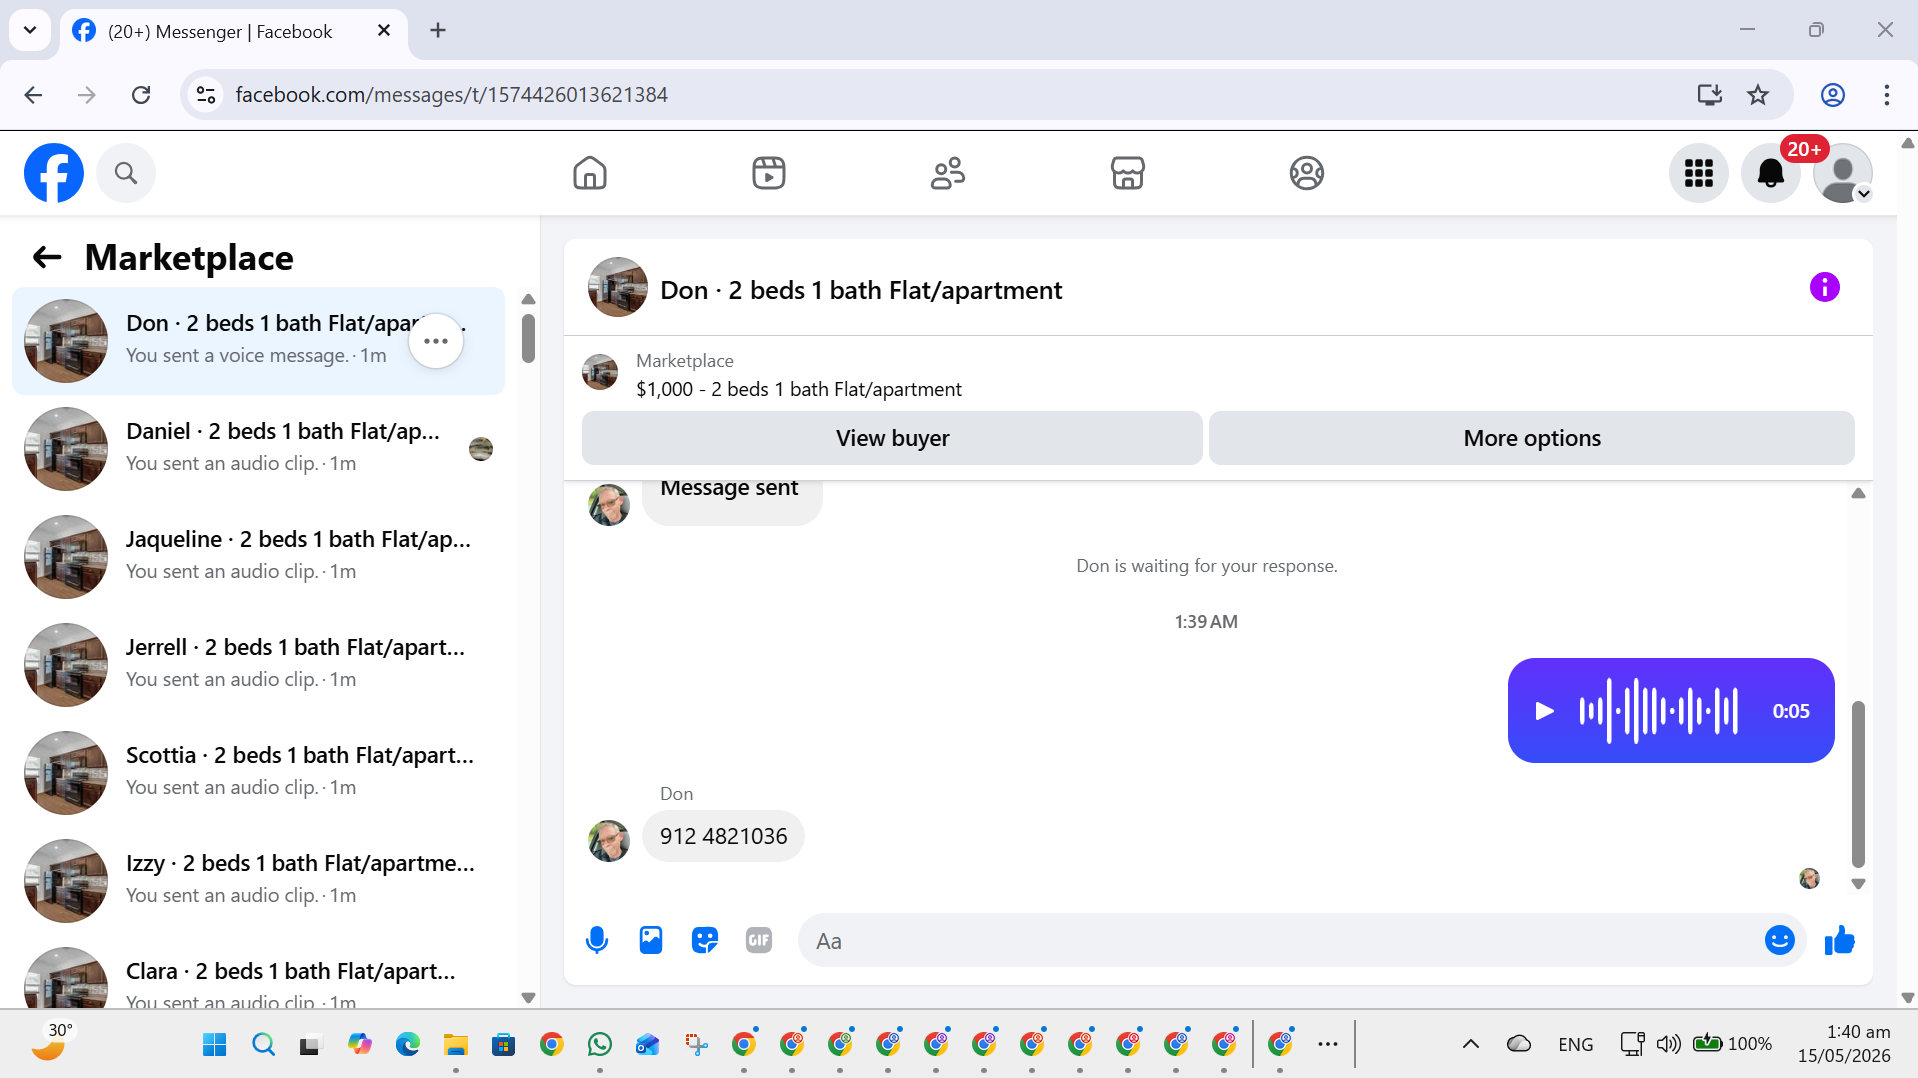Image resolution: width=1918 pixels, height=1078 pixels.
Task: Open the 1:40 am clock and date
Action: coord(1844,1044)
